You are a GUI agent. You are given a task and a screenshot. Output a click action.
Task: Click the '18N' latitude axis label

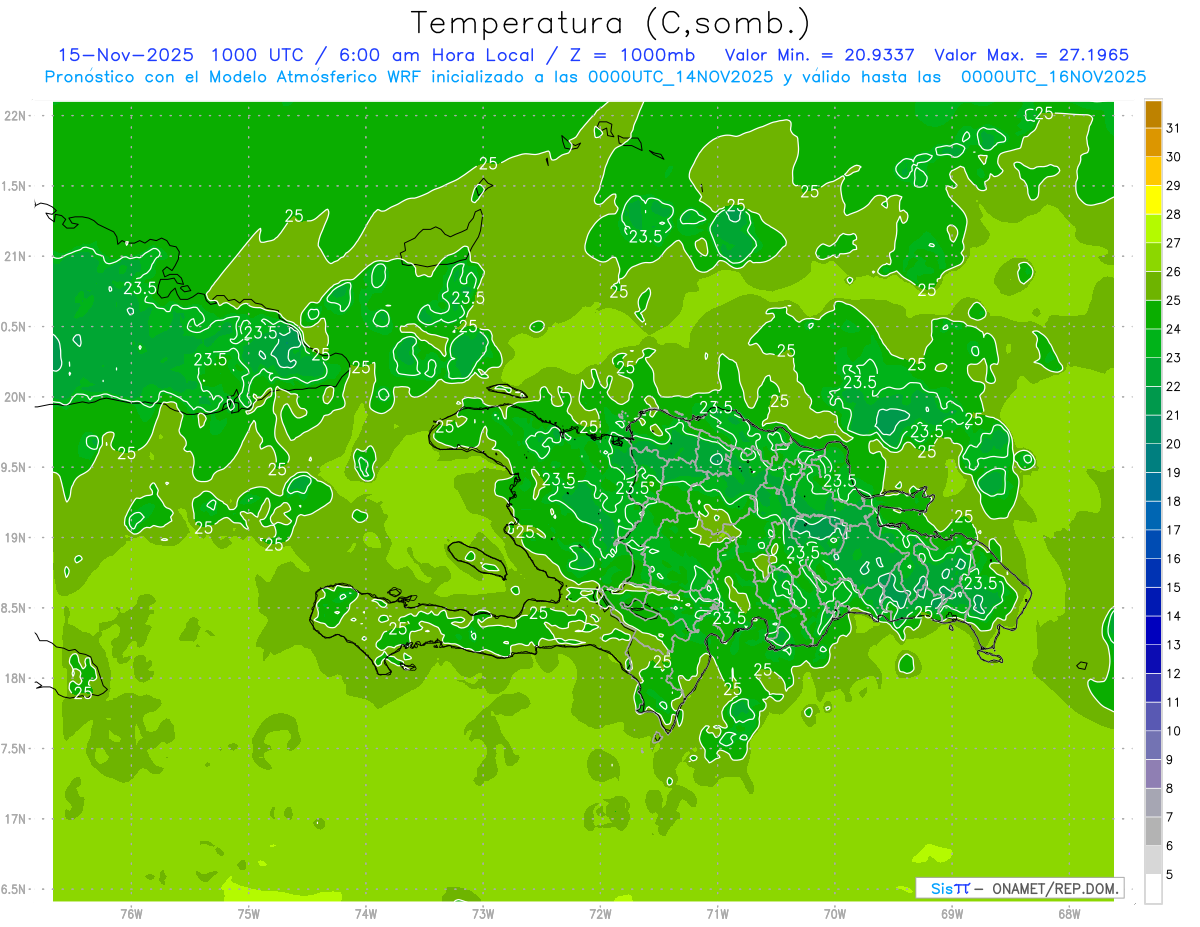coord(16,678)
